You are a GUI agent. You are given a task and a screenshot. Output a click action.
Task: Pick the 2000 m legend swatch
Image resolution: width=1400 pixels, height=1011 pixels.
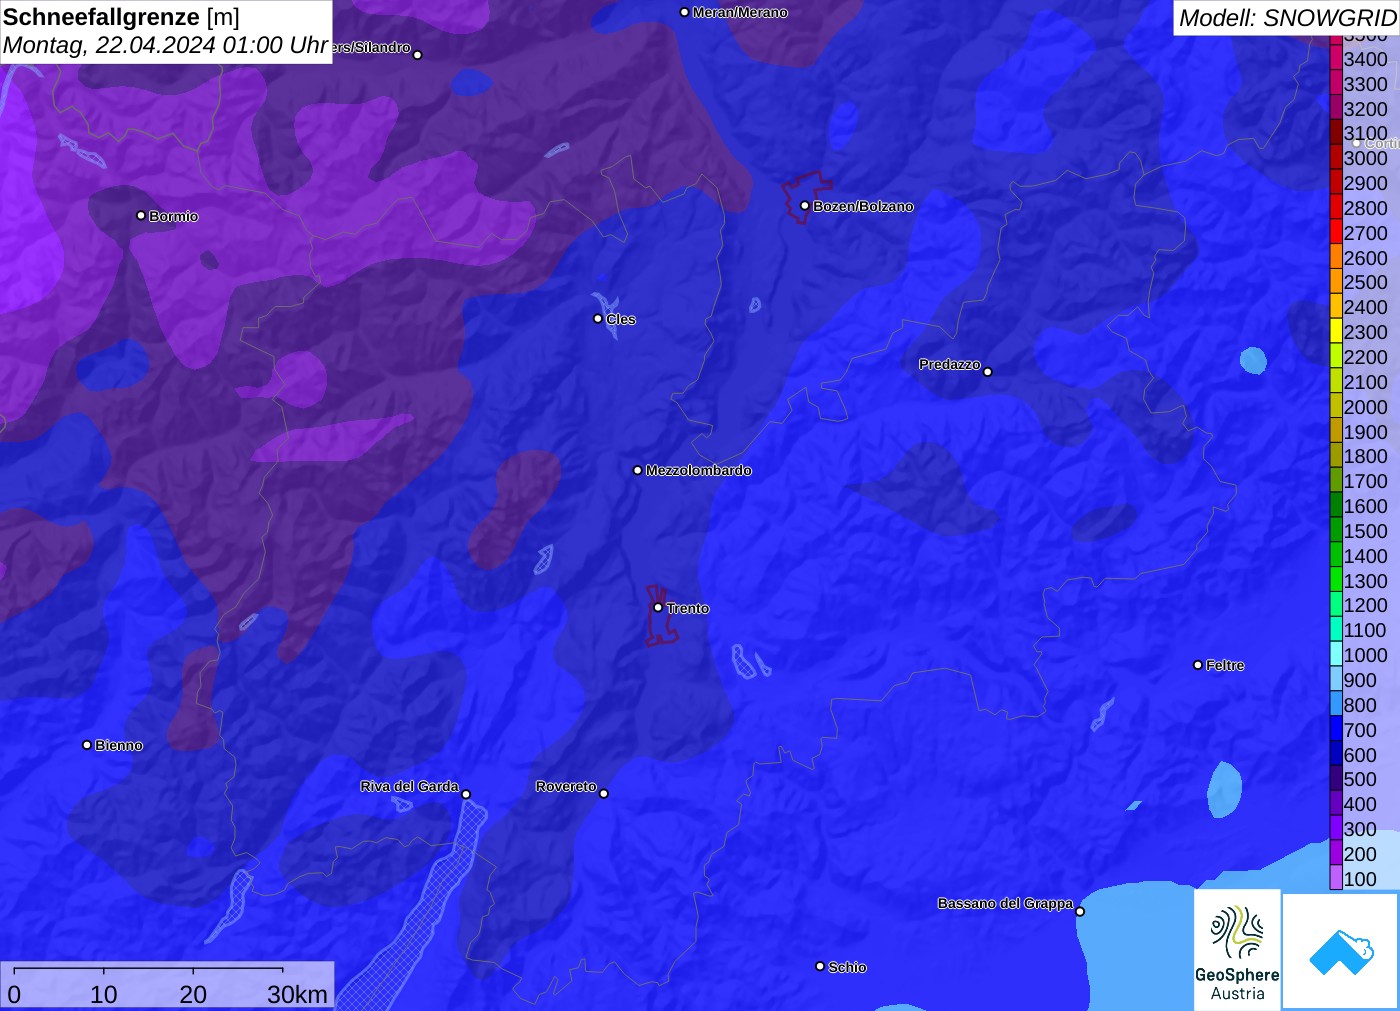1336,407
